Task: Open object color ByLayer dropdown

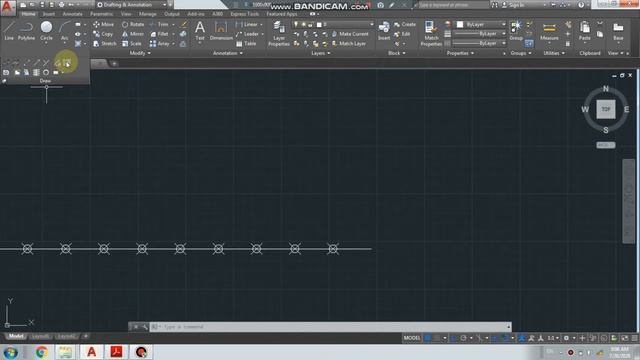Action: 481,24
